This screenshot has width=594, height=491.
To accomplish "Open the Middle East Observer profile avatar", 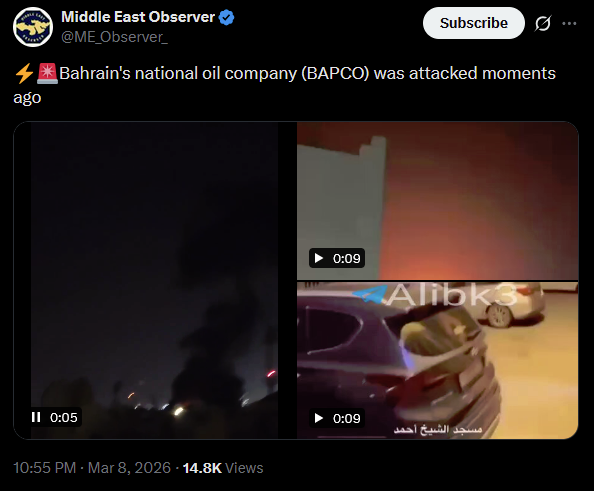I will [33, 27].
